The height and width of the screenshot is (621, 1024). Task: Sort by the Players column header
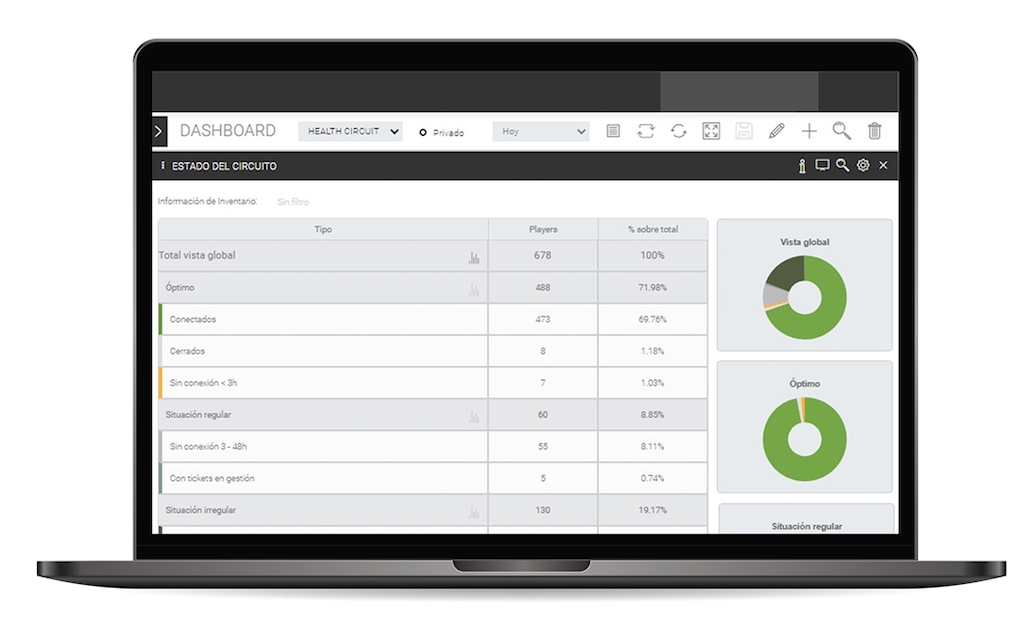coord(543,230)
